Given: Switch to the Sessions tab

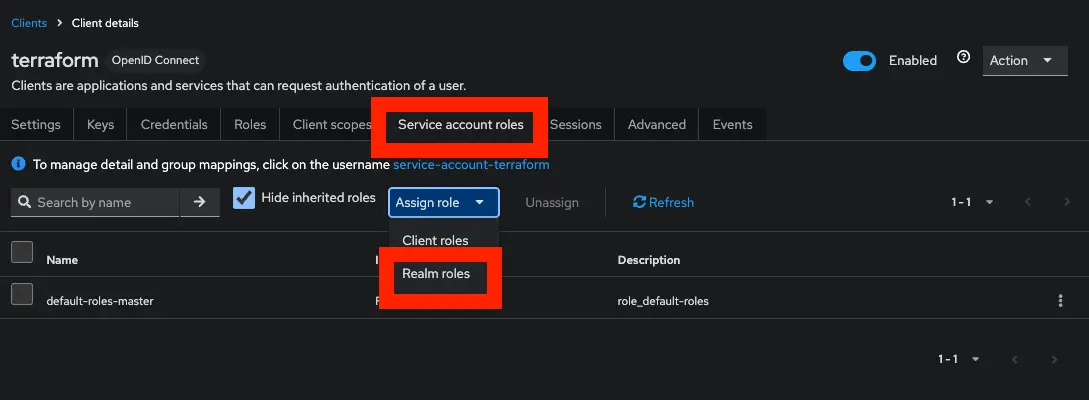Looking at the screenshot, I should pyautogui.click(x=576, y=124).
